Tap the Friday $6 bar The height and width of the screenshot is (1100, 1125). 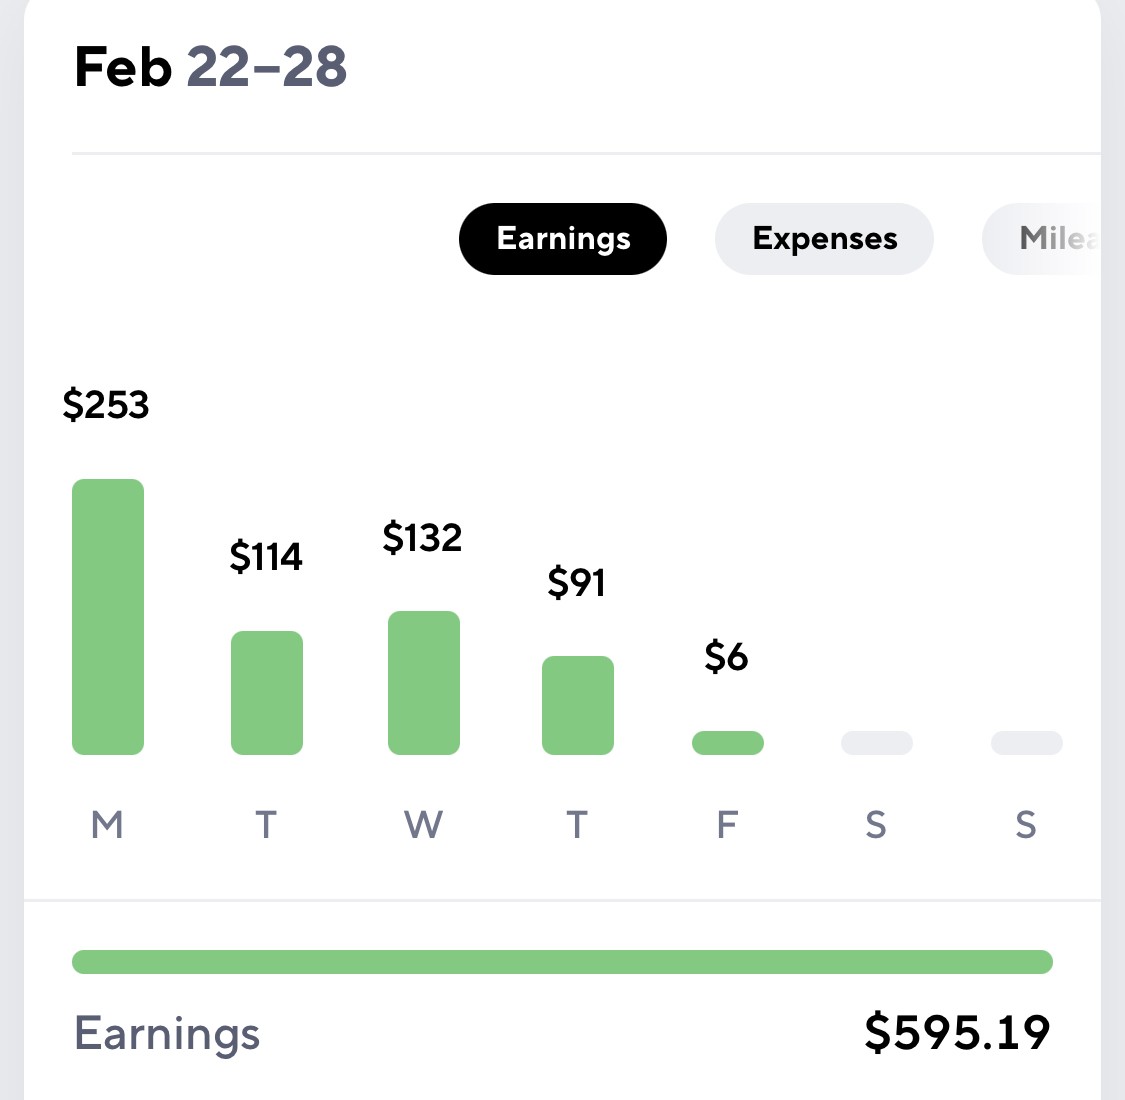pos(728,743)
